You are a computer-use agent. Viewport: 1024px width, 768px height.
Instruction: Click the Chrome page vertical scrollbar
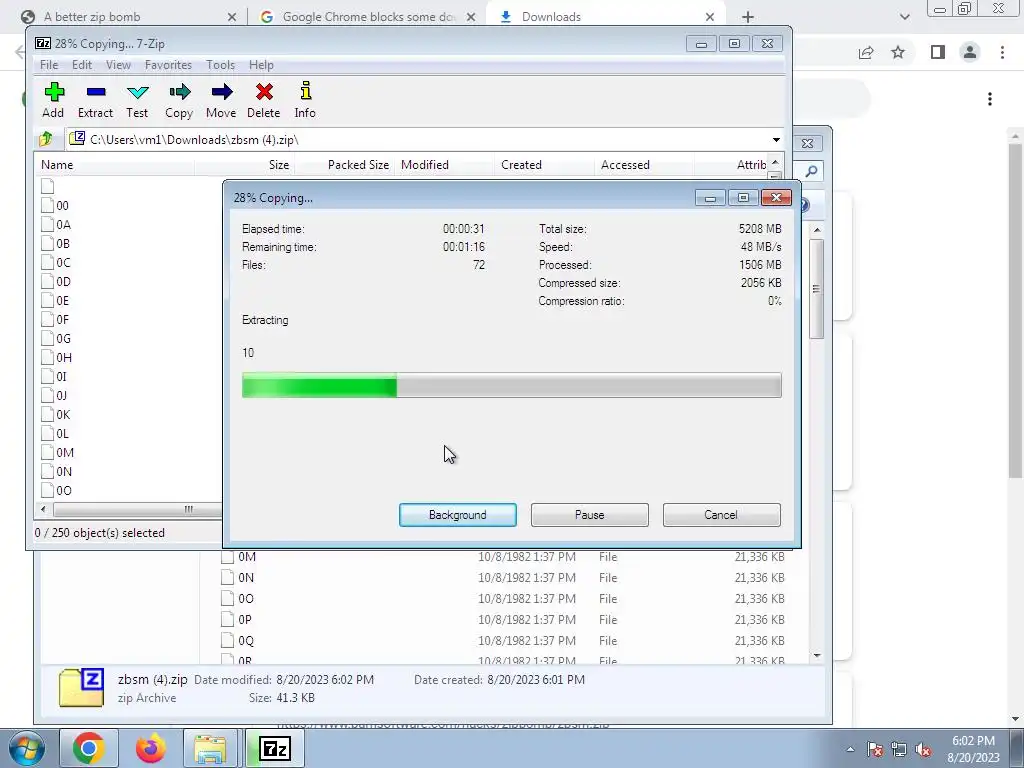[x=1016, y=310]
